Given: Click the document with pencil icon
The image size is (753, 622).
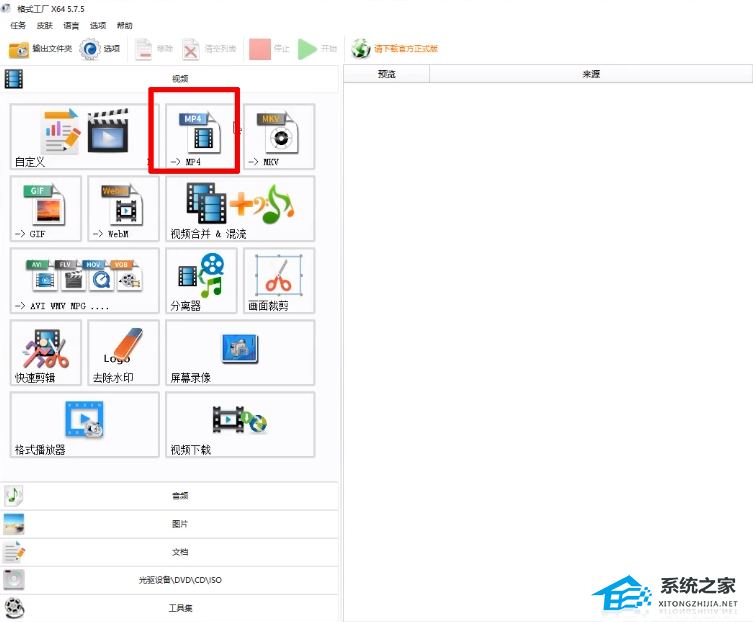Looking at the screenshot, I should tap(14, 552).
